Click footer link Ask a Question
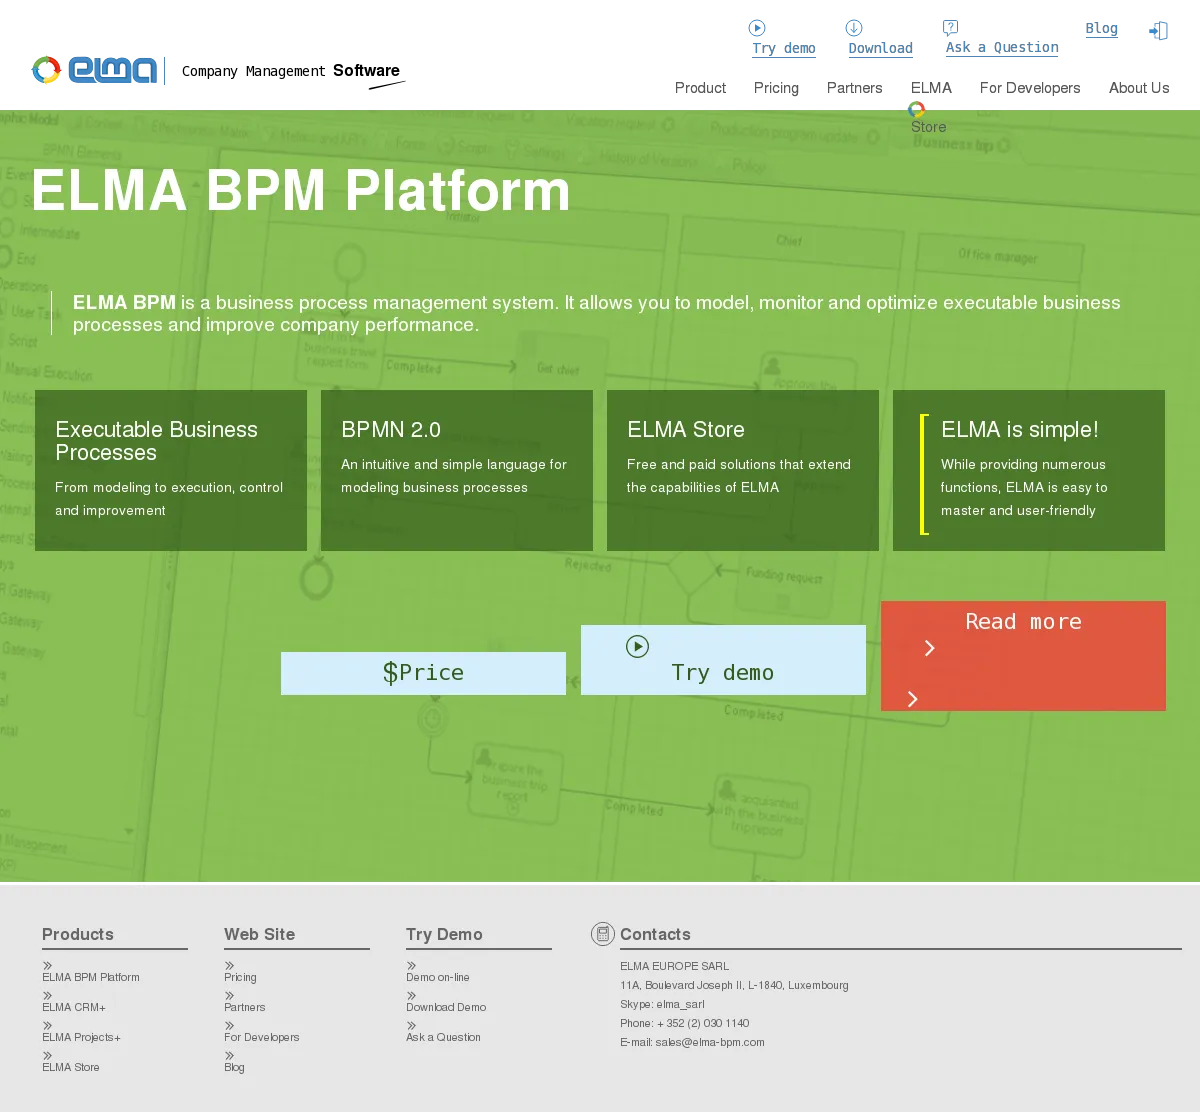 pyautogui.click(x=443, y=1037)
